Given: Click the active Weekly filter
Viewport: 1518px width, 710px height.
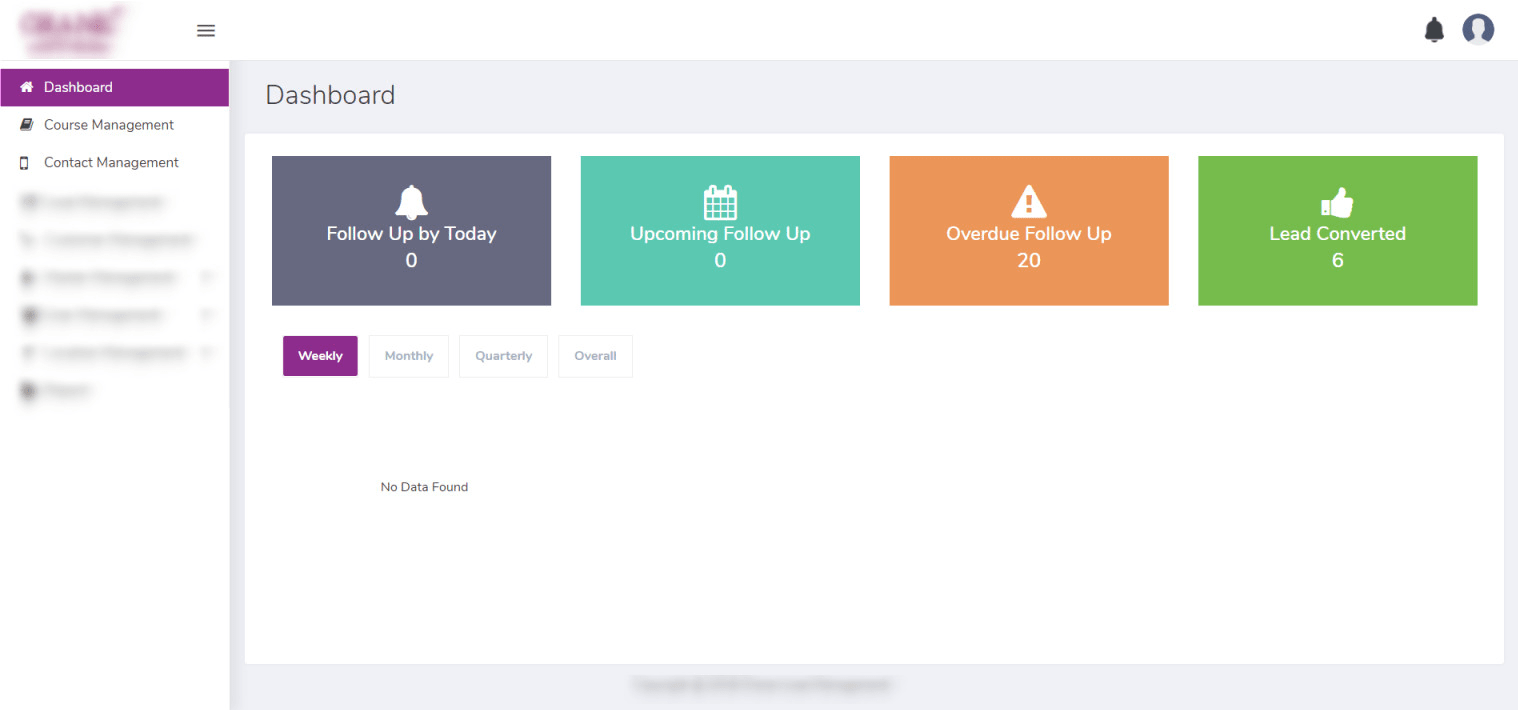Looking at the screenshot, I should pyautogui.click(x=320, y=355).
